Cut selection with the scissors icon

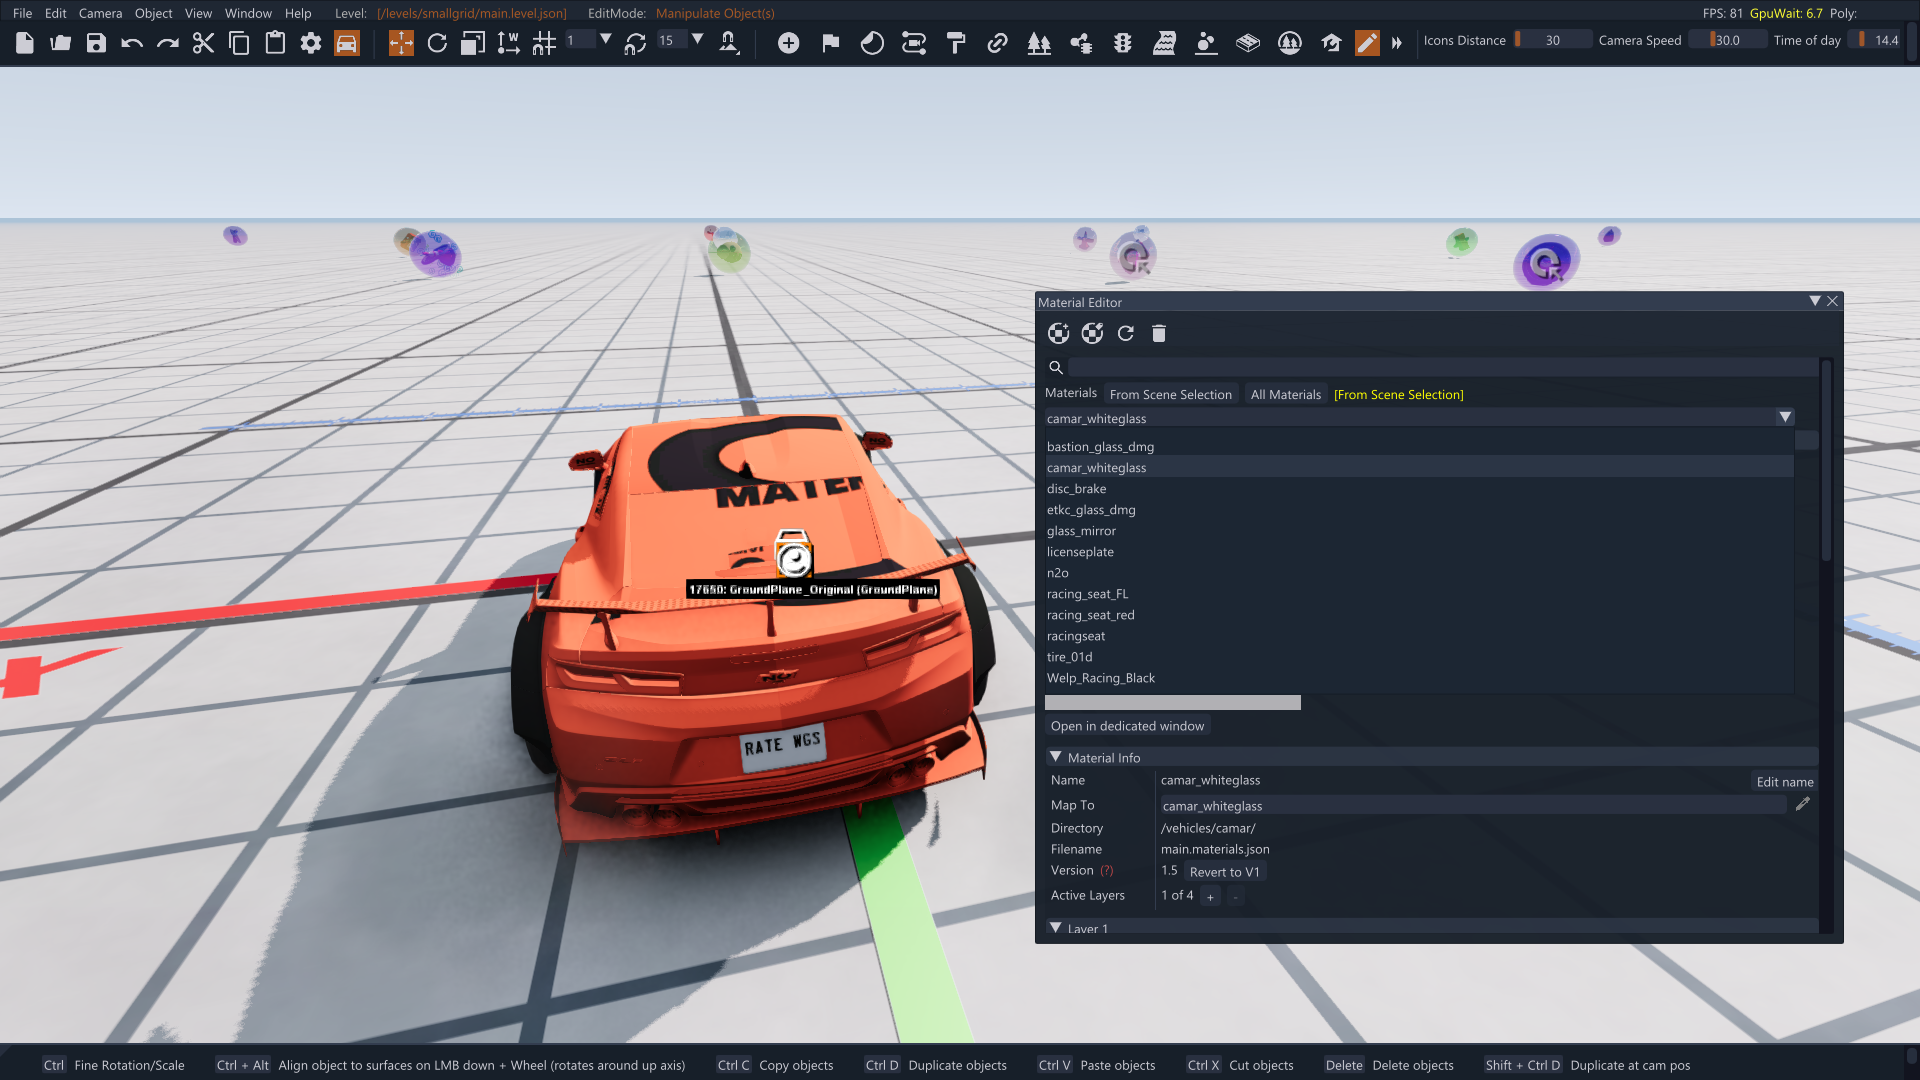point(203,43)
